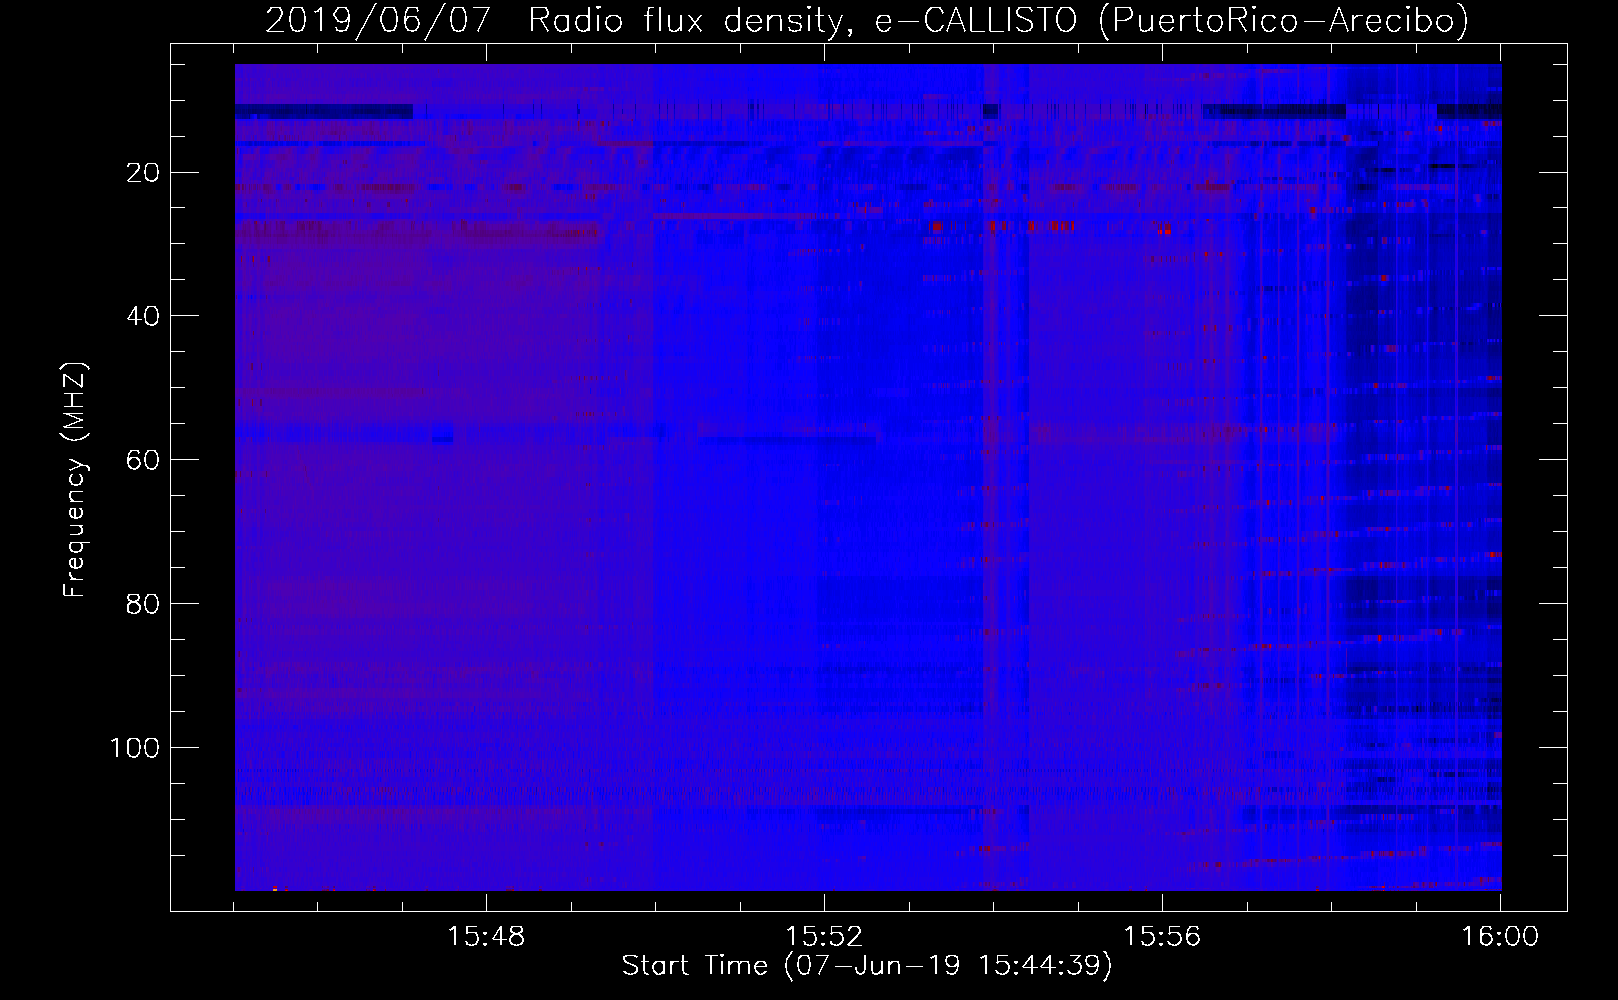Click the 40 frequency tick label
The width and height of the screenshot is (1618, 1000).
pos(143,316)
